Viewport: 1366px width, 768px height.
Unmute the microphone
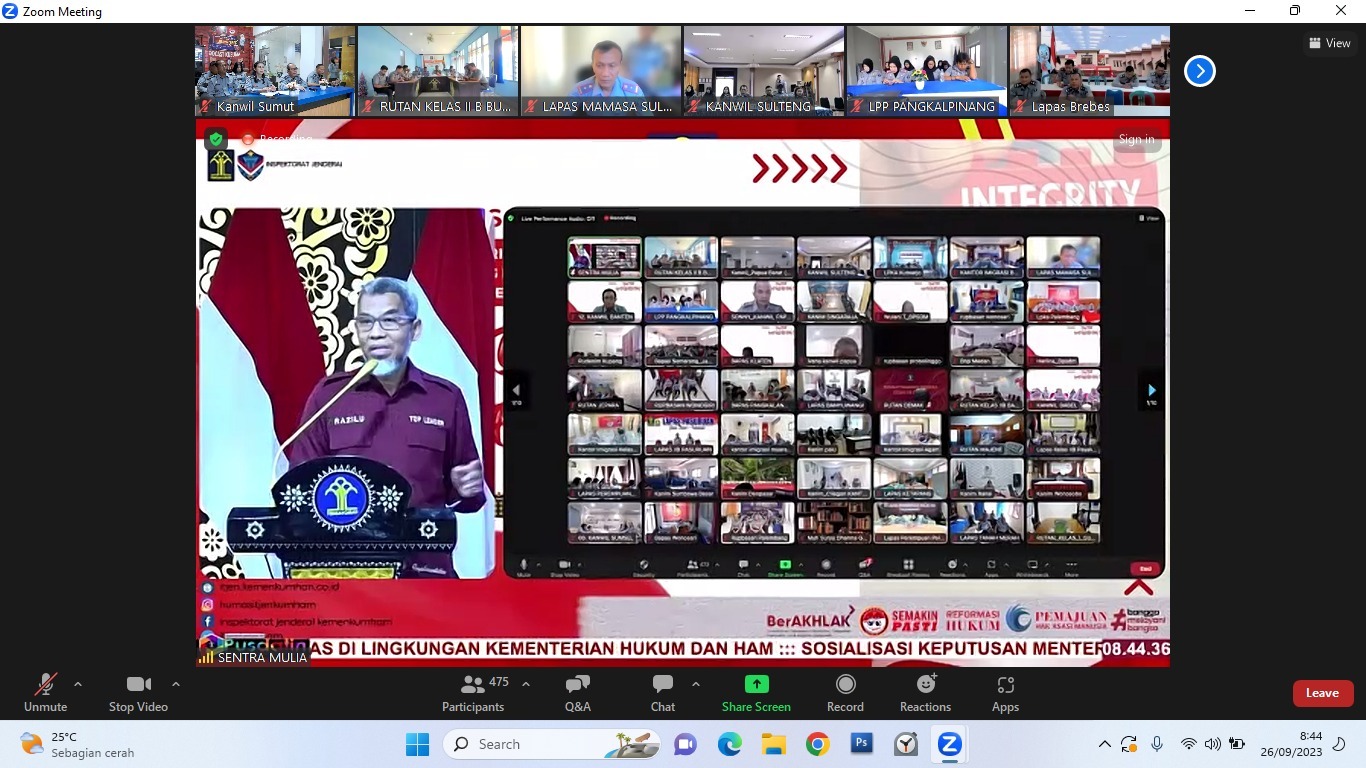pyautogui.click(x=45, y=693)
